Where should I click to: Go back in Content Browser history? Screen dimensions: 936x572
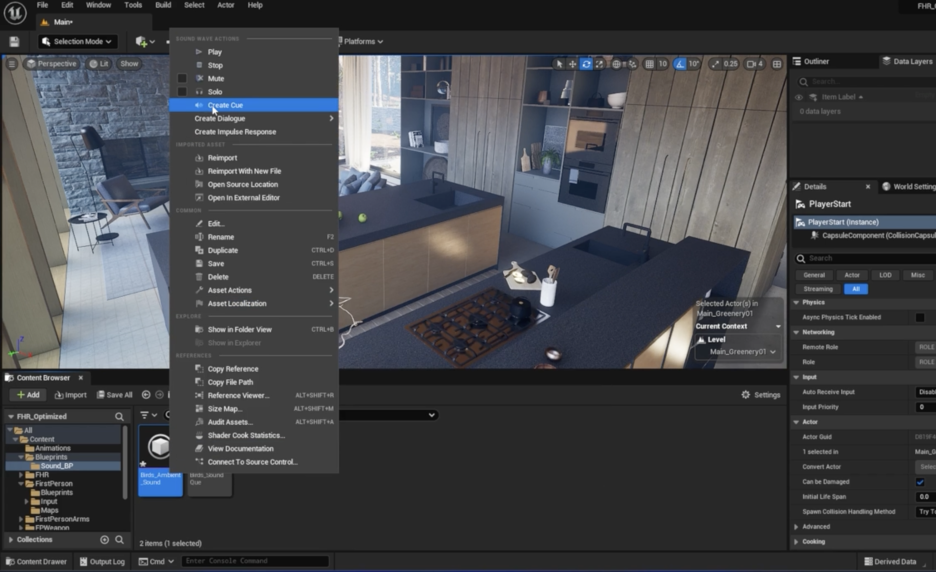click(146, 395)
